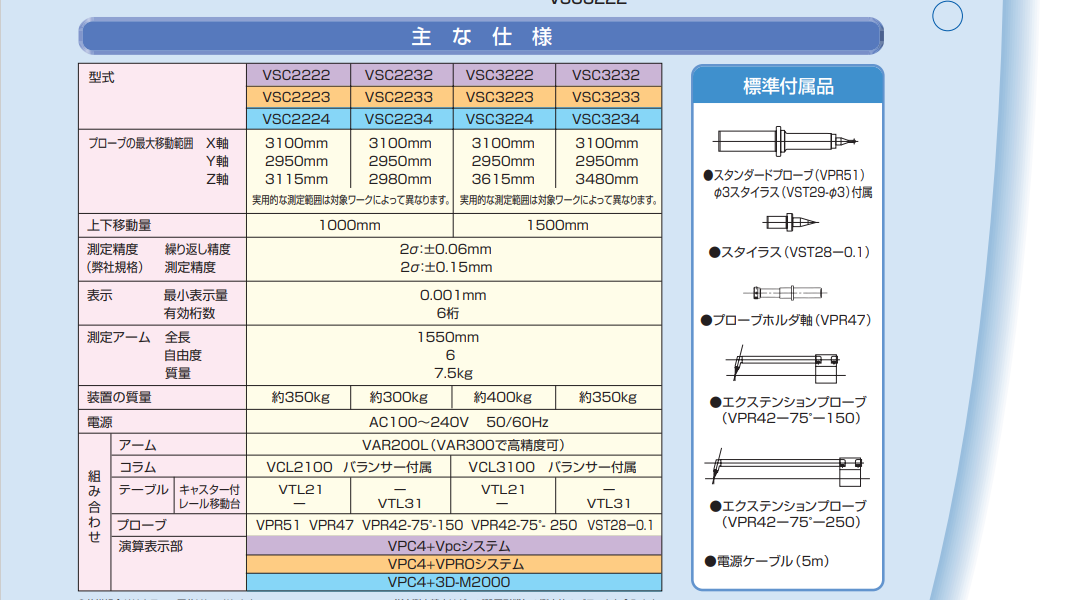This screenshot has width=1090, height=600.
Task: Select model cell VSC3224
Action: coord(504,119)
